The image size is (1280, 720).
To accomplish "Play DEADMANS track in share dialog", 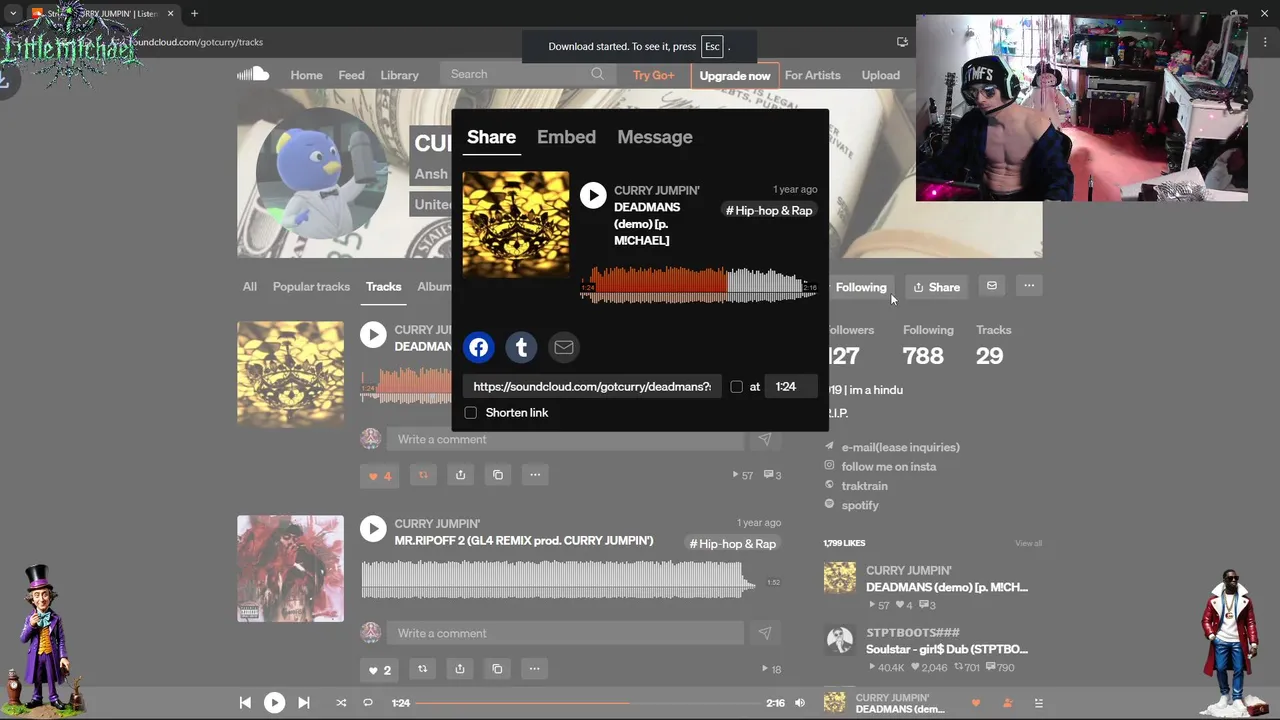I will [x=593, y=195].
